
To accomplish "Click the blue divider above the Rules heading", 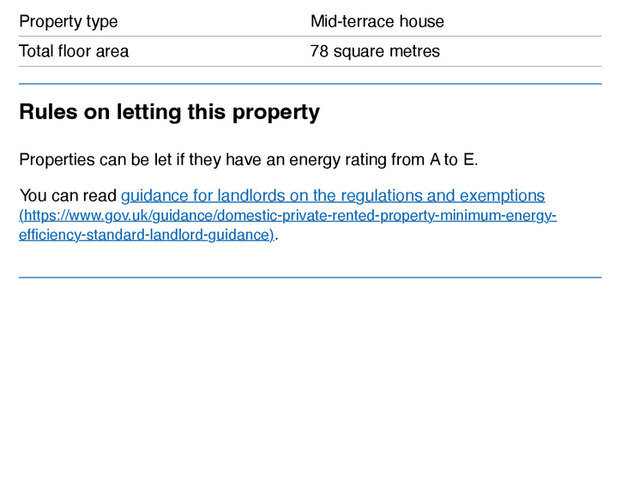I will [x=310, y=84].
